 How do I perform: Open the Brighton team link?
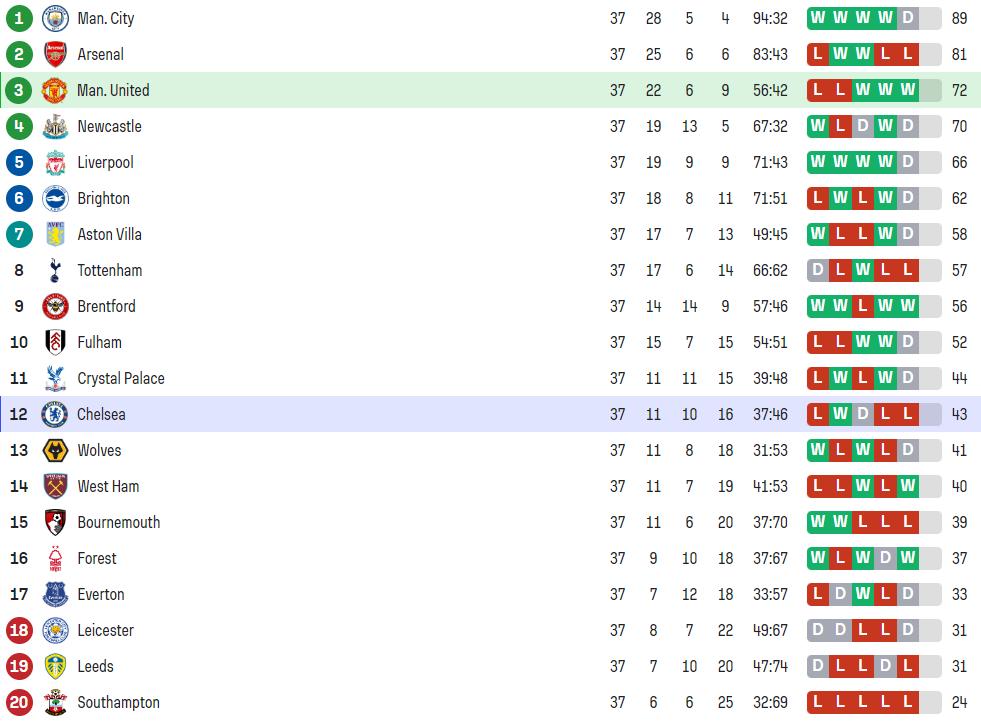(103, 198)
